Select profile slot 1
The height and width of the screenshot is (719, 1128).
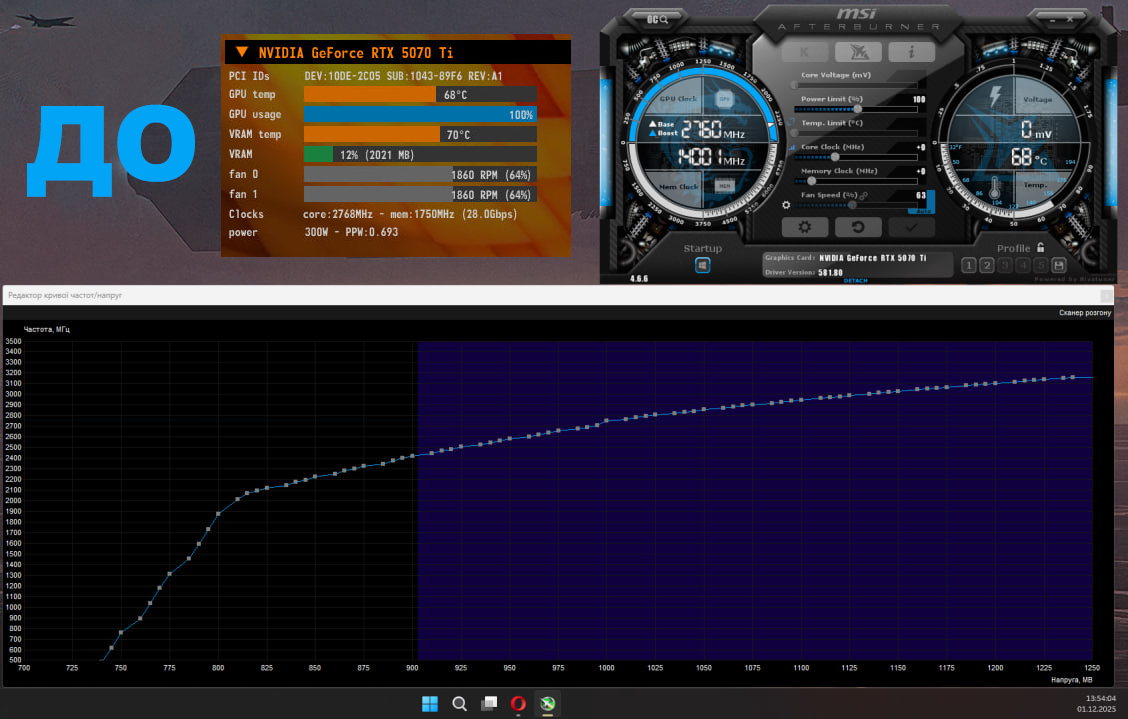click(968, 265)
